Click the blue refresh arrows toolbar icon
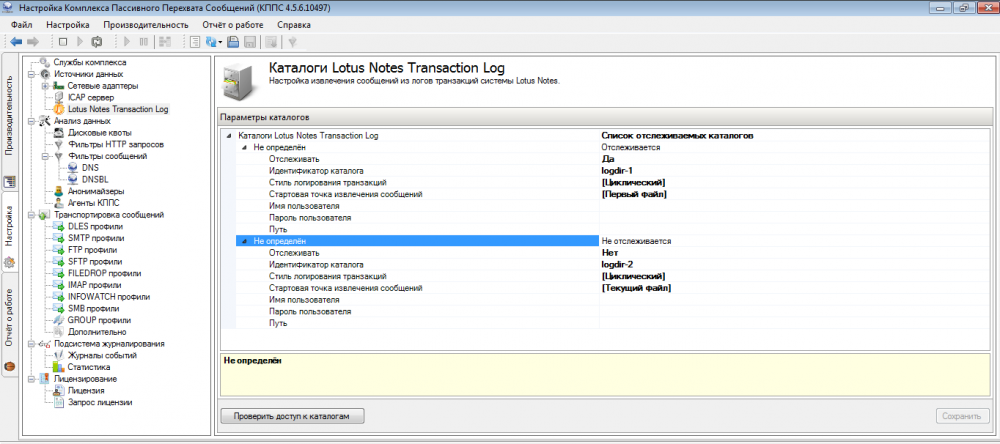Viewport: 1000px width, 444px height. tap(211, 41)
